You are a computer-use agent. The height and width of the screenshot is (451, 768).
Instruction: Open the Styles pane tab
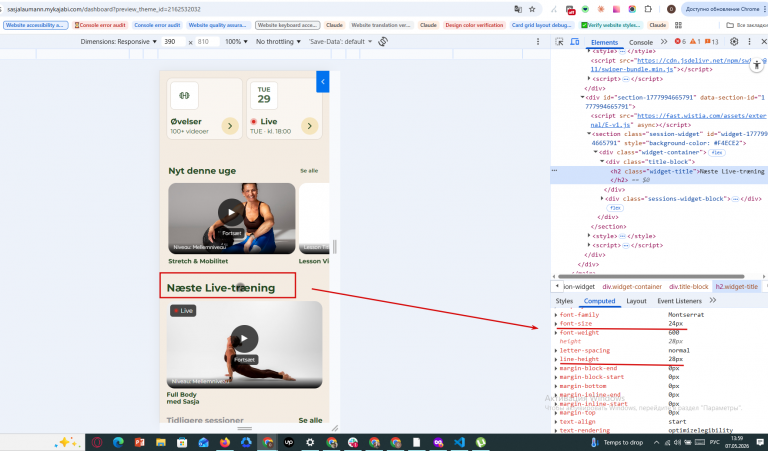tap(564, 301)
